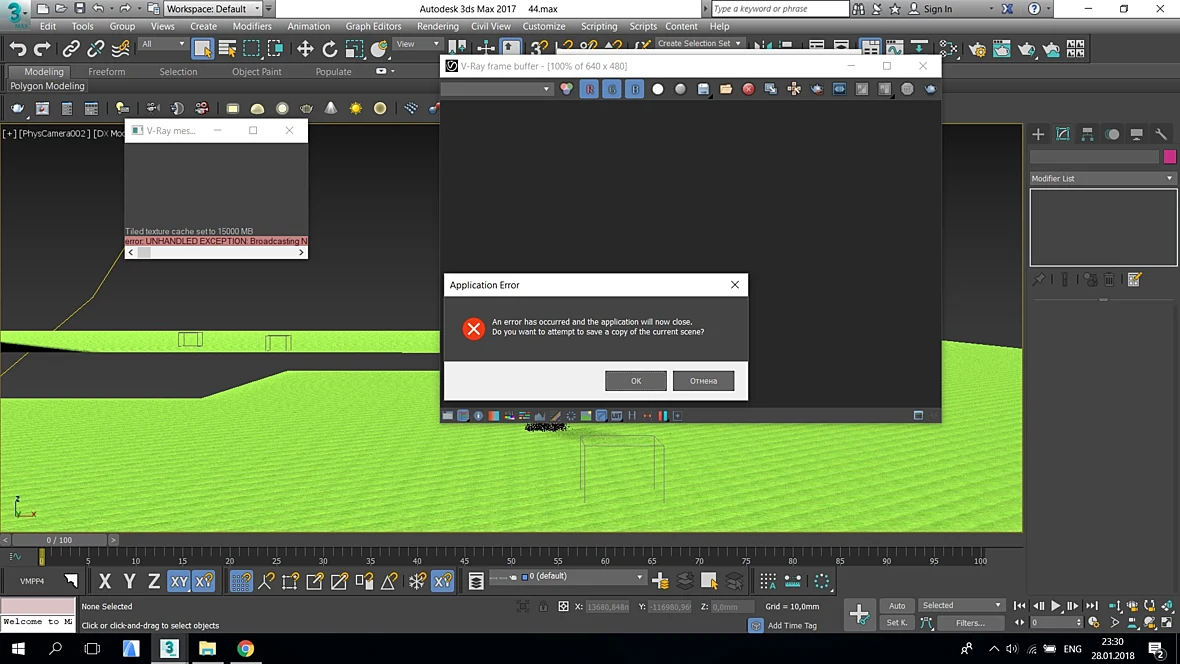Choose the Bind to Space Warp tool

coord(120,49)
